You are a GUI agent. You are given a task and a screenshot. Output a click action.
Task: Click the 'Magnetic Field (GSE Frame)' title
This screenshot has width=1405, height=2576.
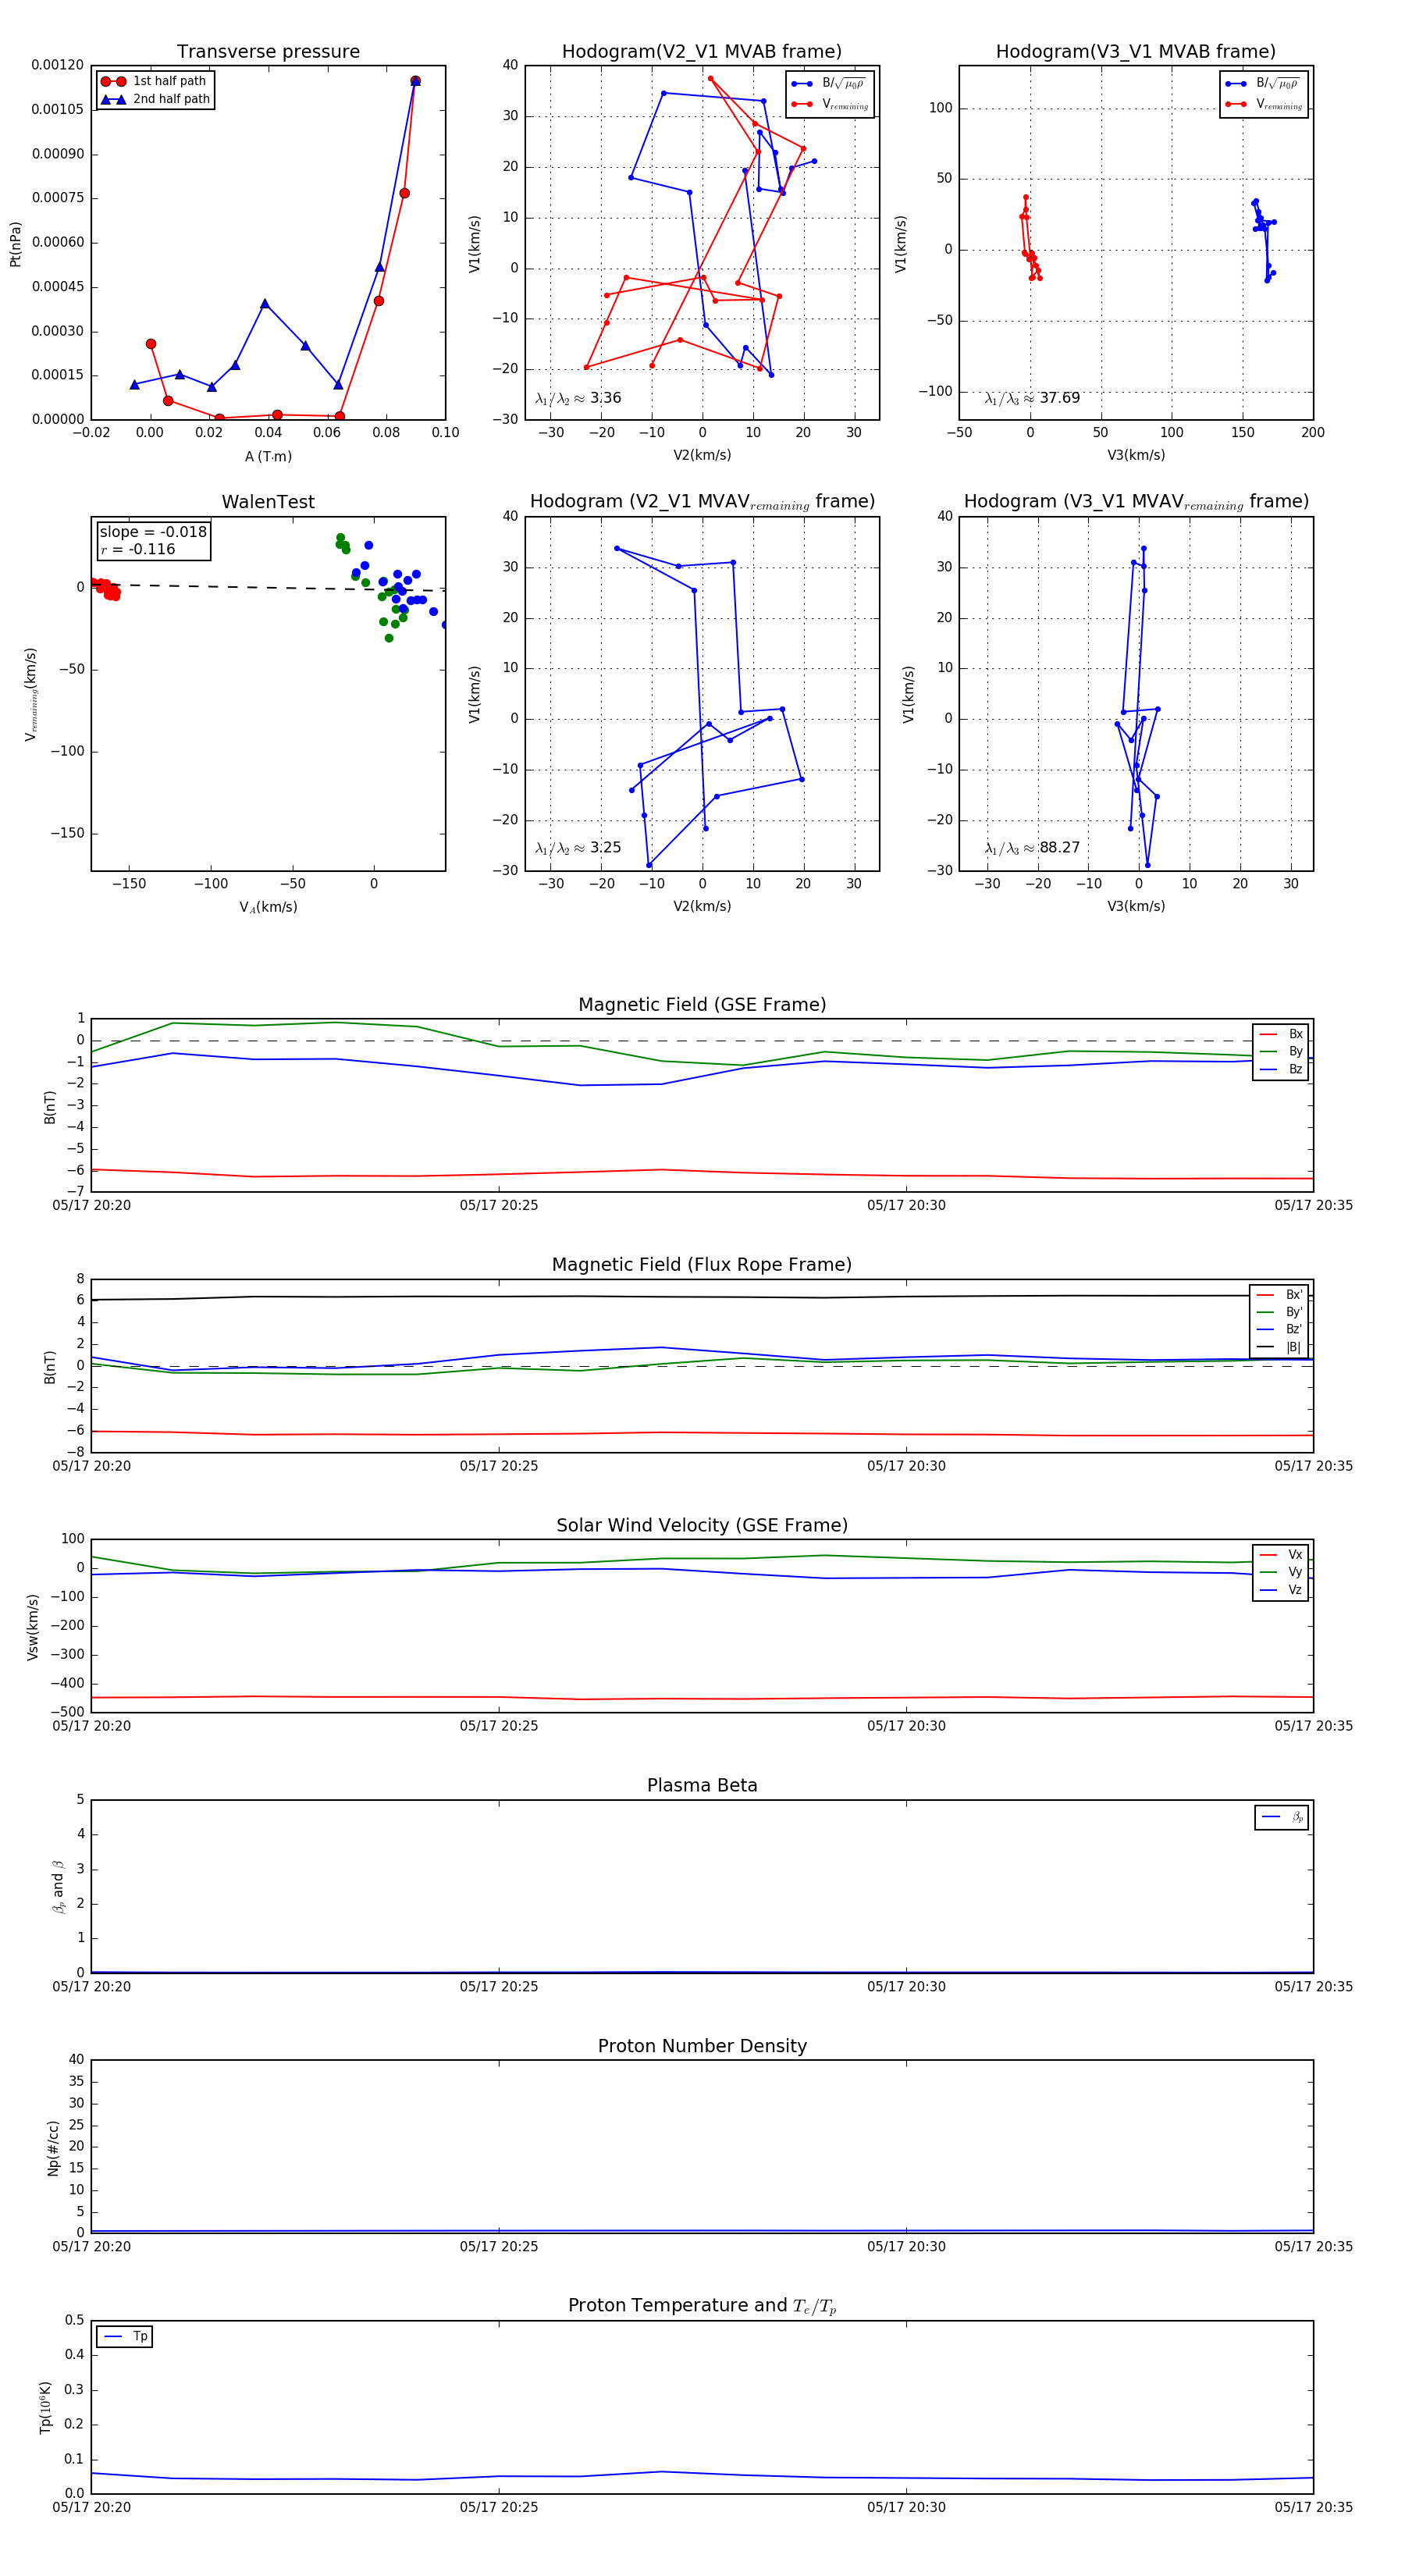click(x=702, y=1005)
